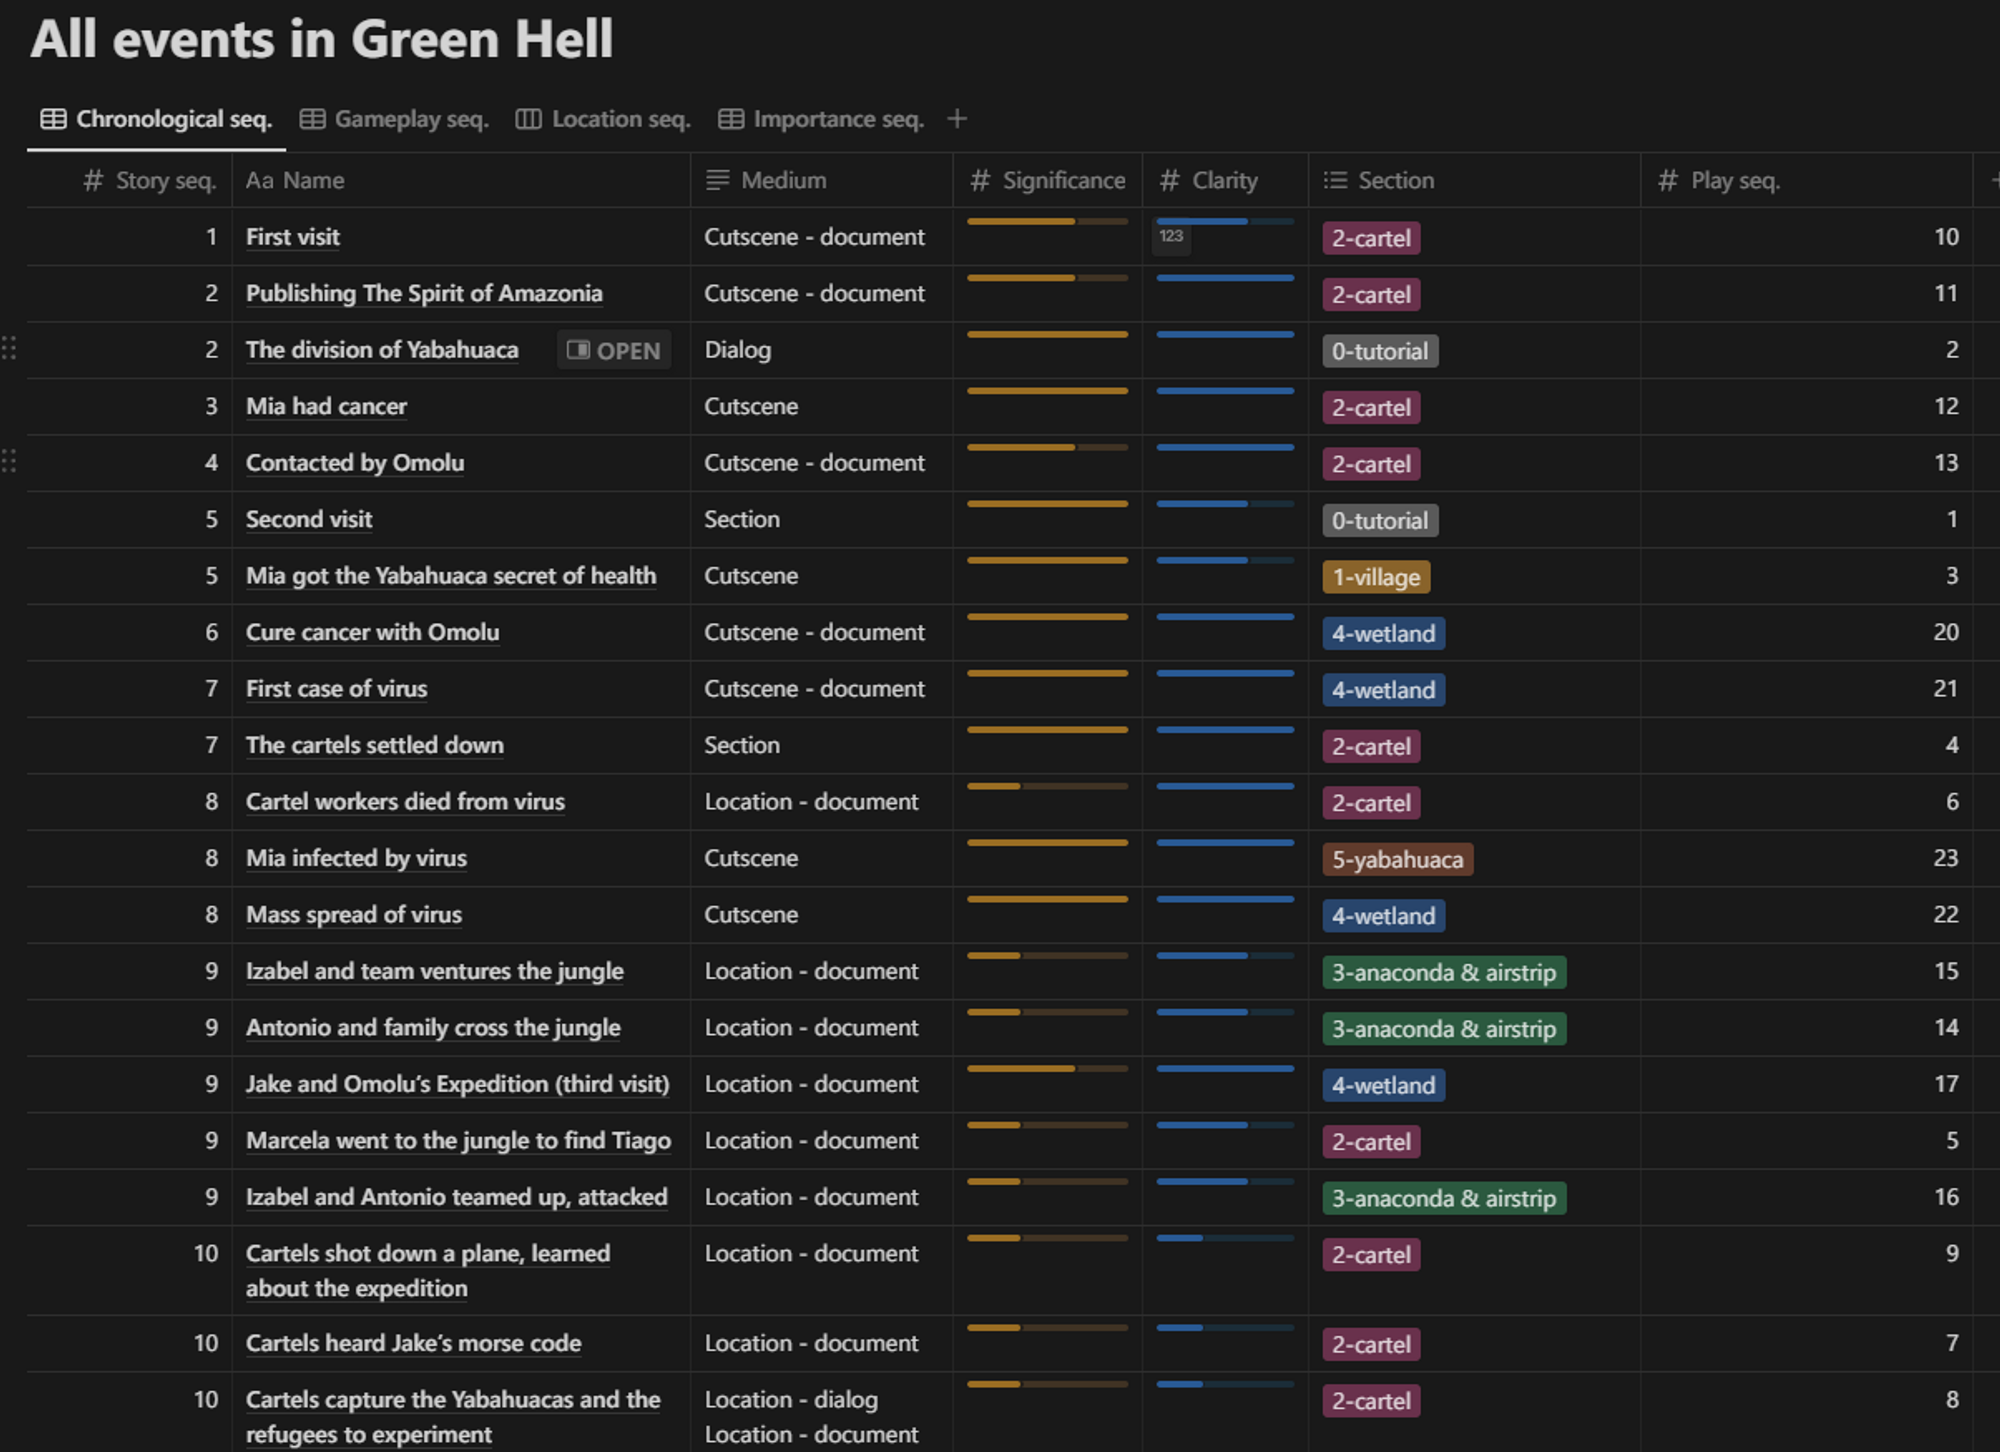The height and width of the screenshot is (1452, 2000).
Task: Click drag handle beside Contacted by Omolu row
Action: (9, 462)
